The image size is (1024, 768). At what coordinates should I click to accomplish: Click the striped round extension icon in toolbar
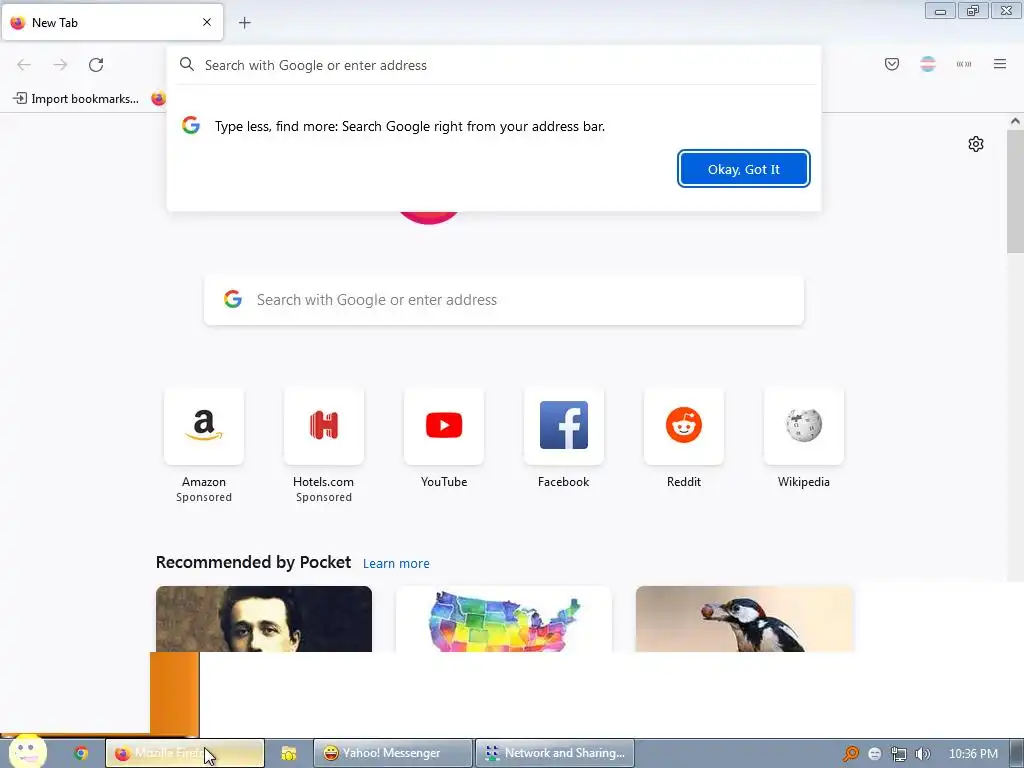[927, 64]
